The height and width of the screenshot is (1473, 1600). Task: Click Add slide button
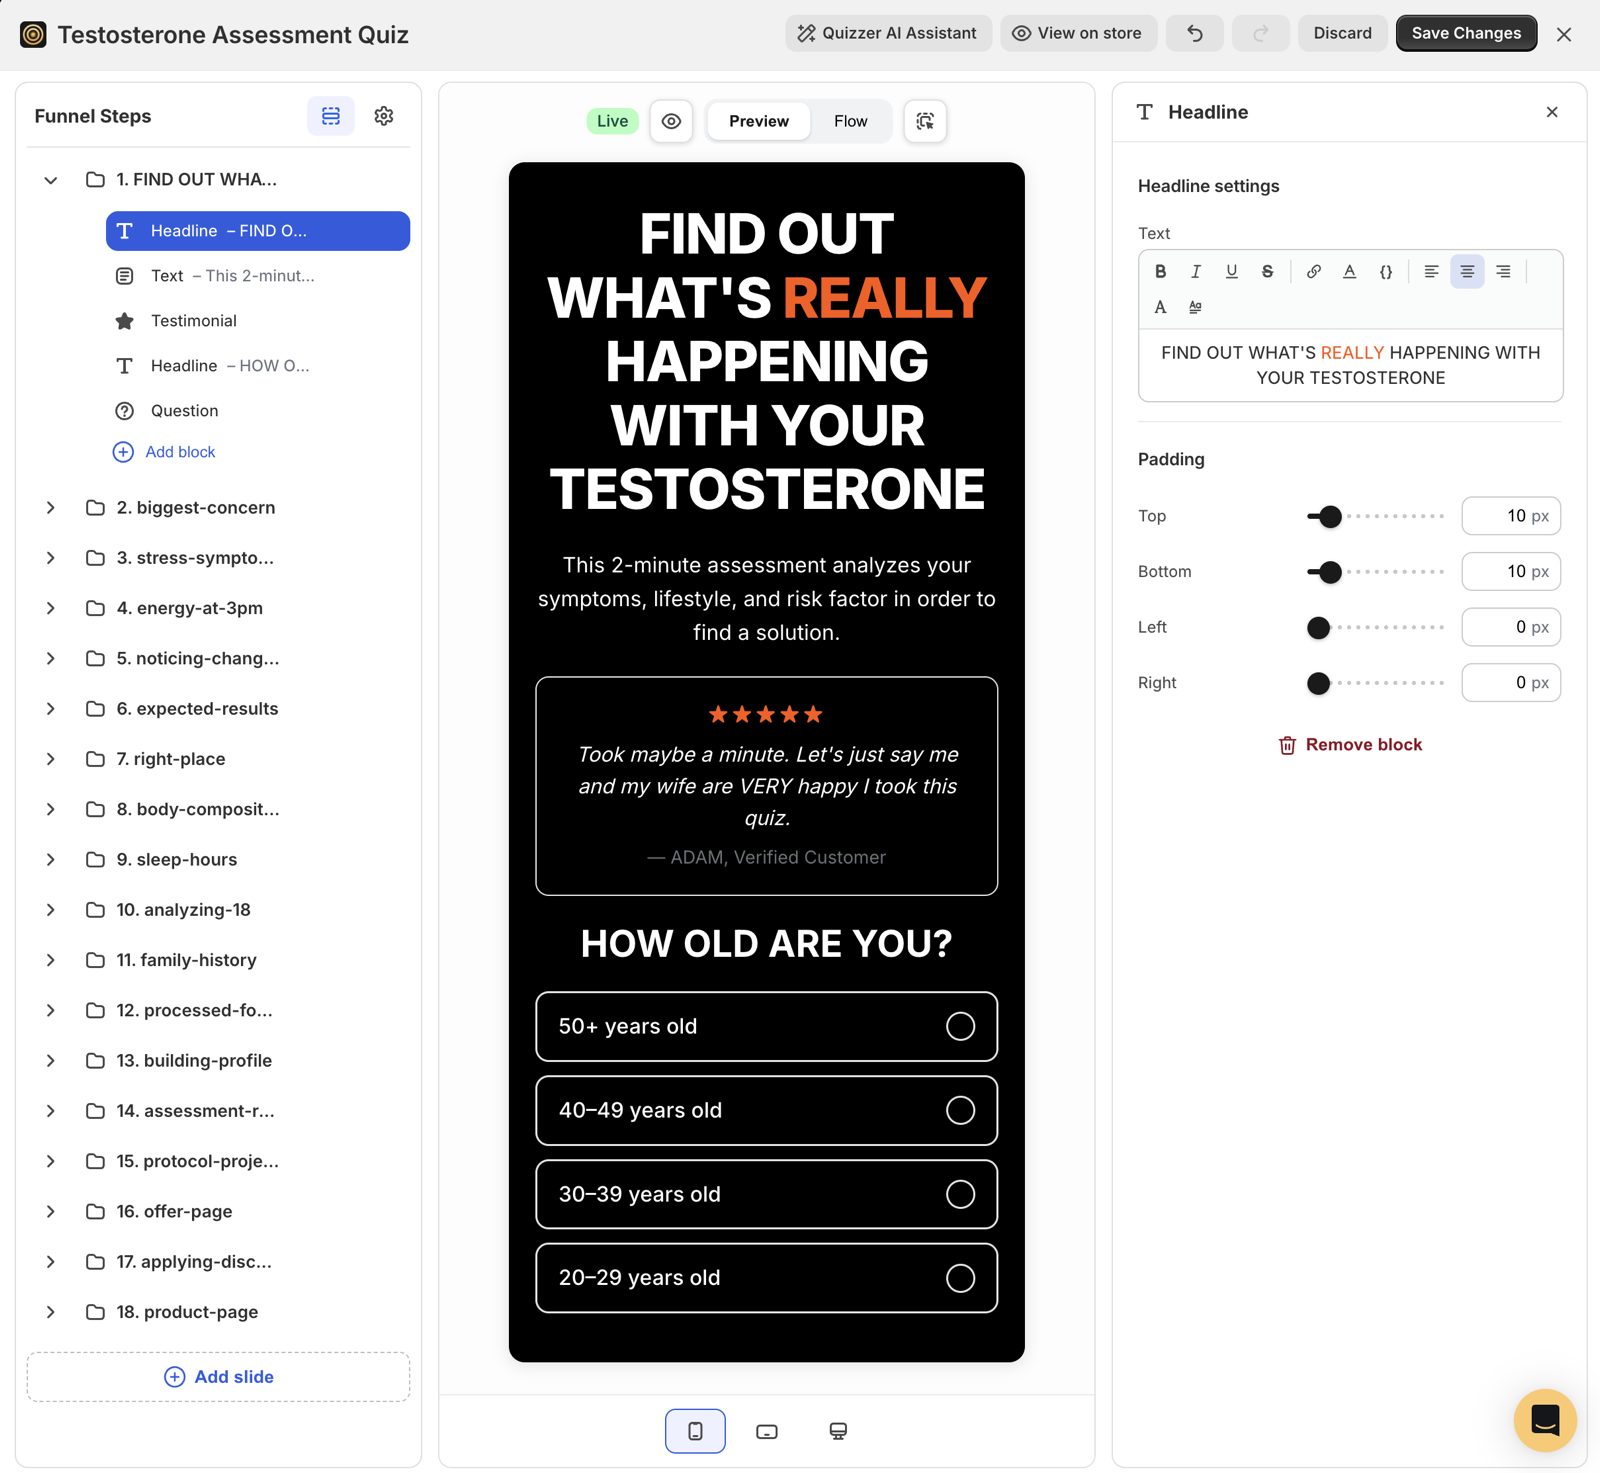[219, 1377]
